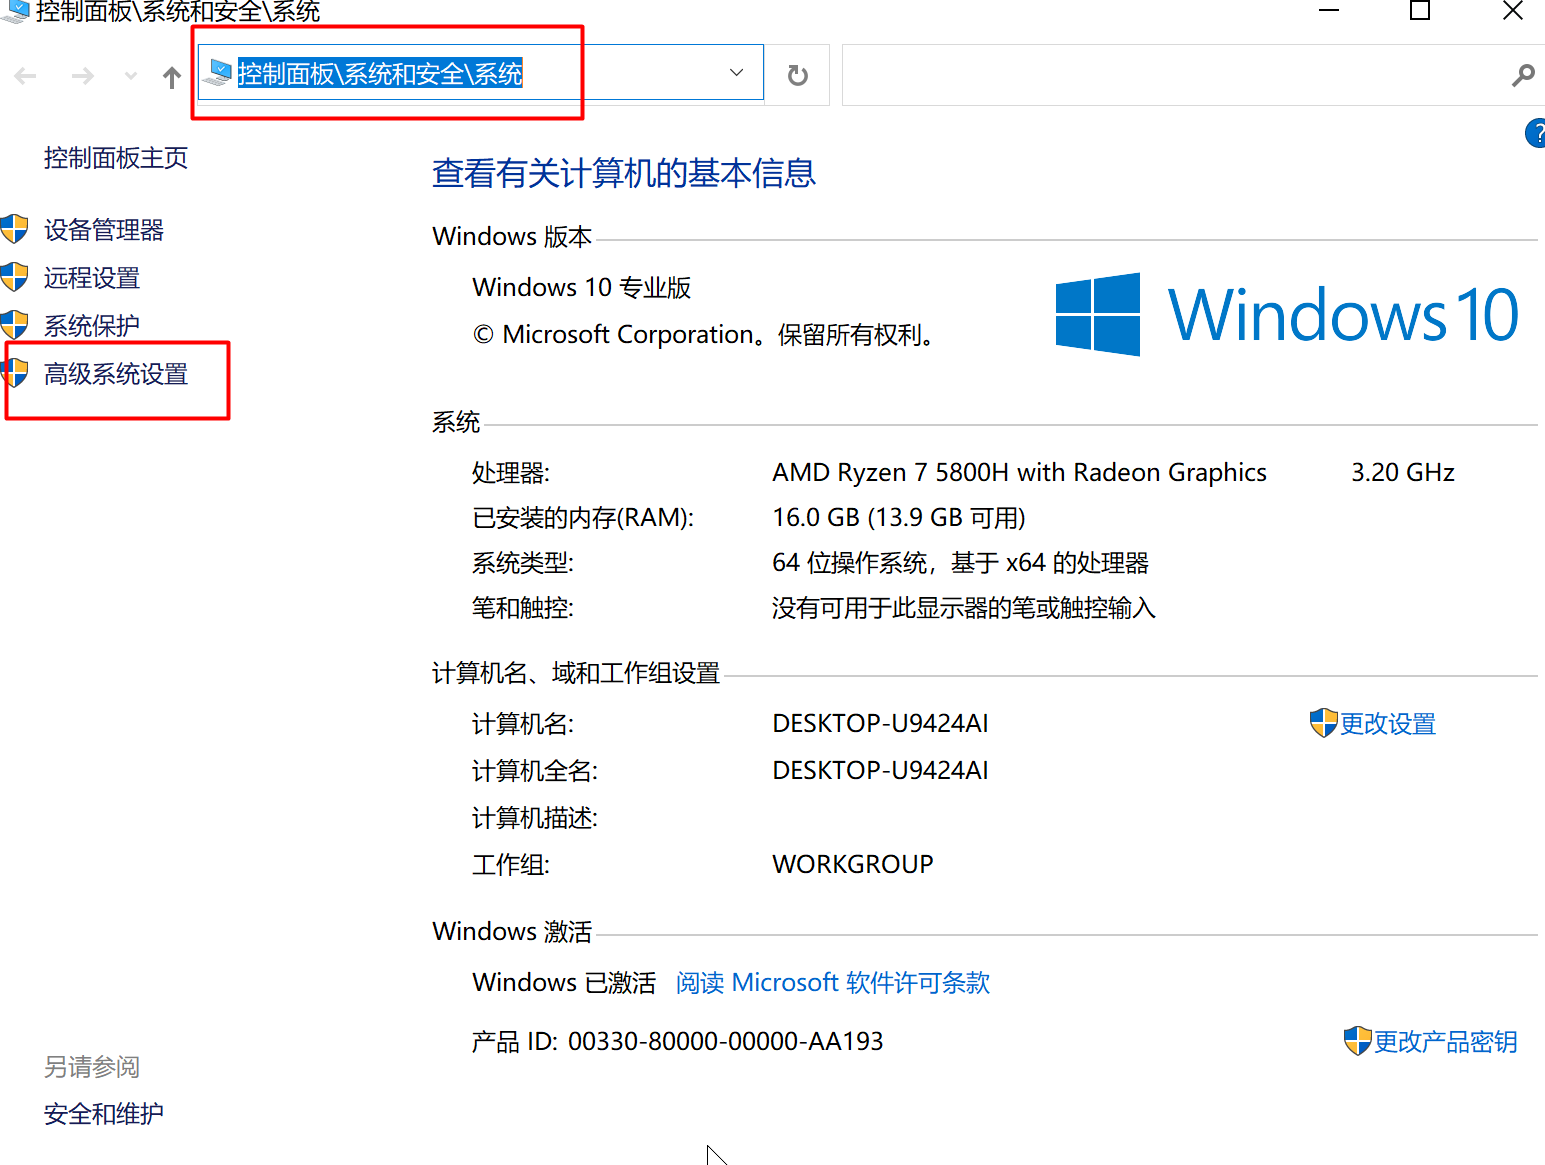Open help via the question mark icon
Viewport: 1545px width, 1165px height.
coord(1535,133)
